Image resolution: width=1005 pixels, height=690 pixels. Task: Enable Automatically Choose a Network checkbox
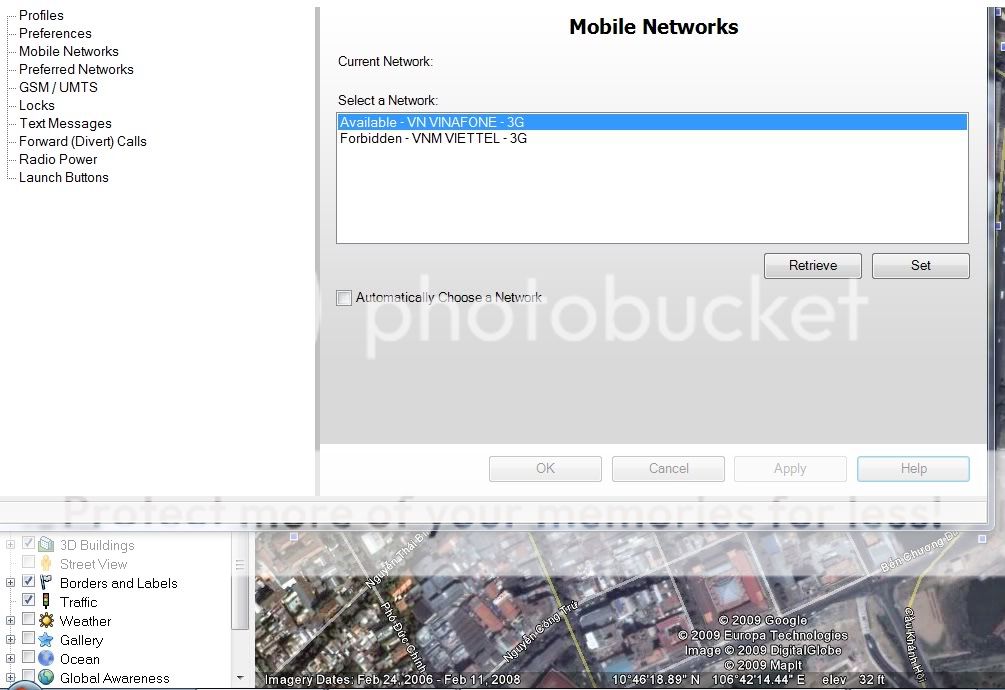345,298
